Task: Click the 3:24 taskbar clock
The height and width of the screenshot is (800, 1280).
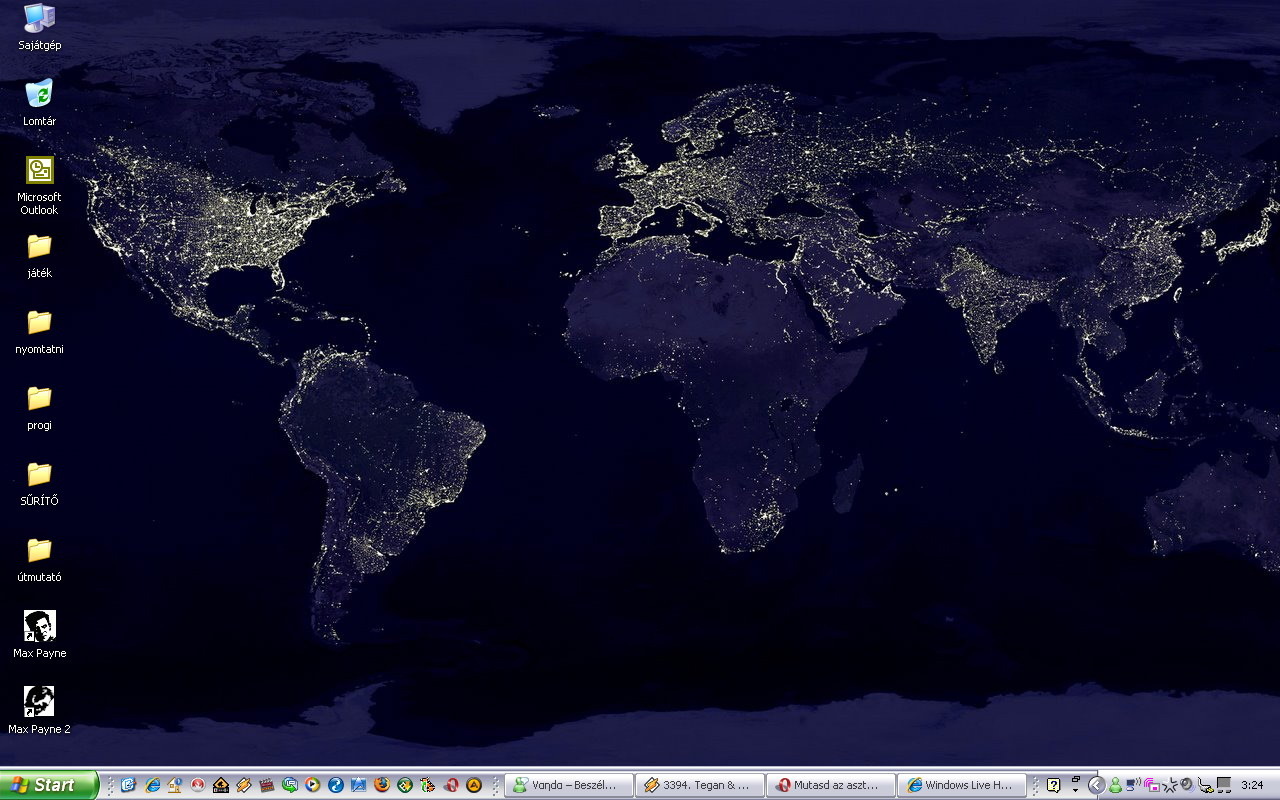Action: 1252,785
